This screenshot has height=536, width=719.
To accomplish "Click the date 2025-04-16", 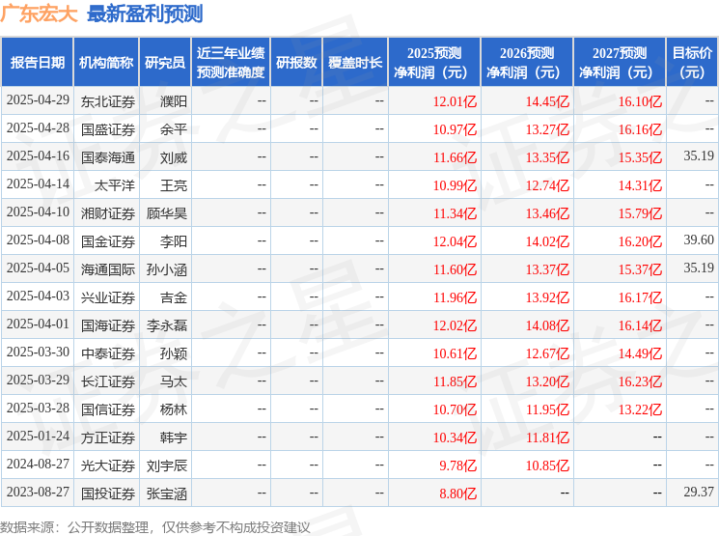I will 38,156.
